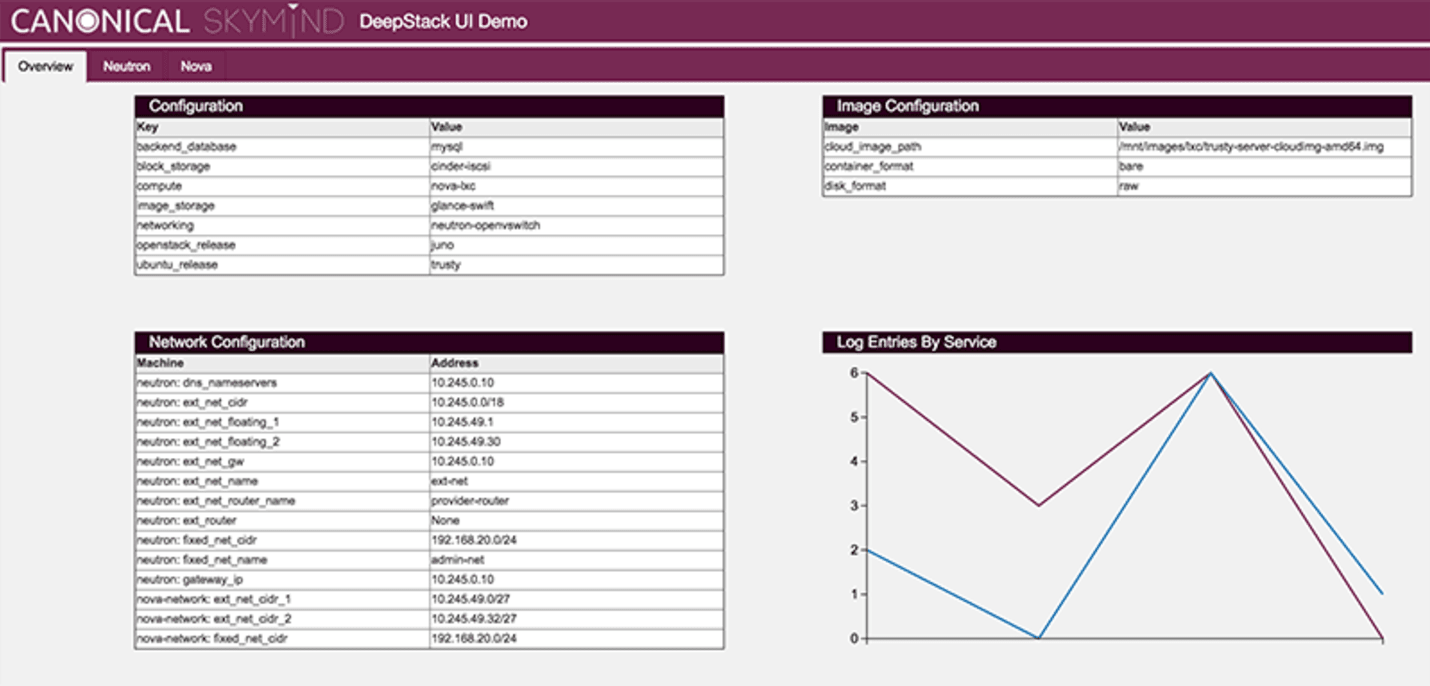Click the neutron: gateway_ip row

coord(429,580)
